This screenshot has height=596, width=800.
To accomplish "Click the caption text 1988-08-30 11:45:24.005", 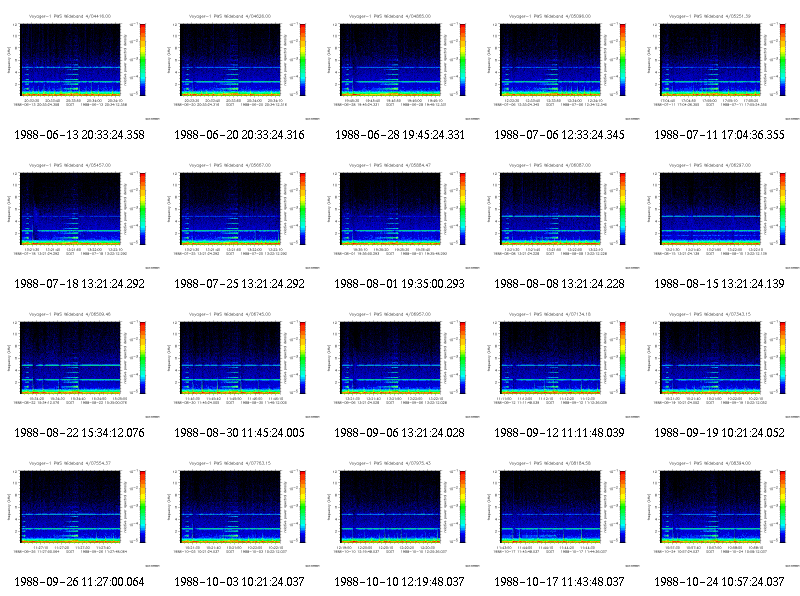I will click(239, 433).
